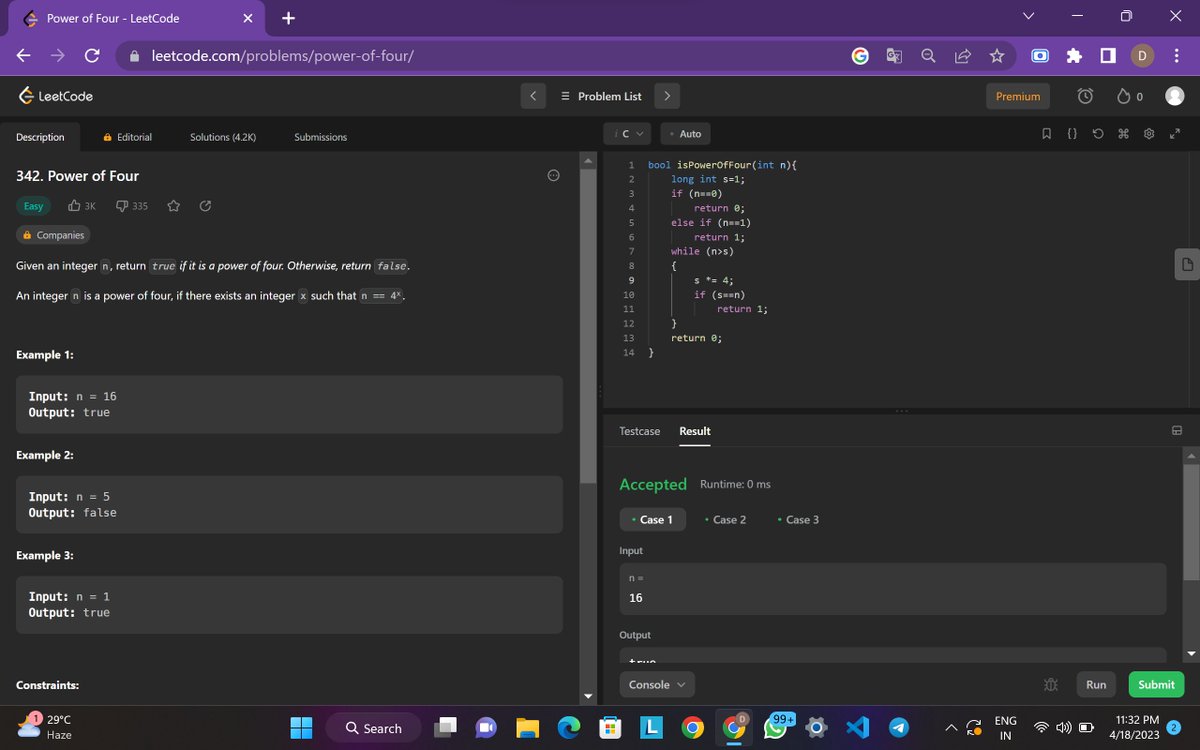Open editor keyboard shortcuts icon
This screenshot has height=750, width=1200.
click(x=1123, y=134)
